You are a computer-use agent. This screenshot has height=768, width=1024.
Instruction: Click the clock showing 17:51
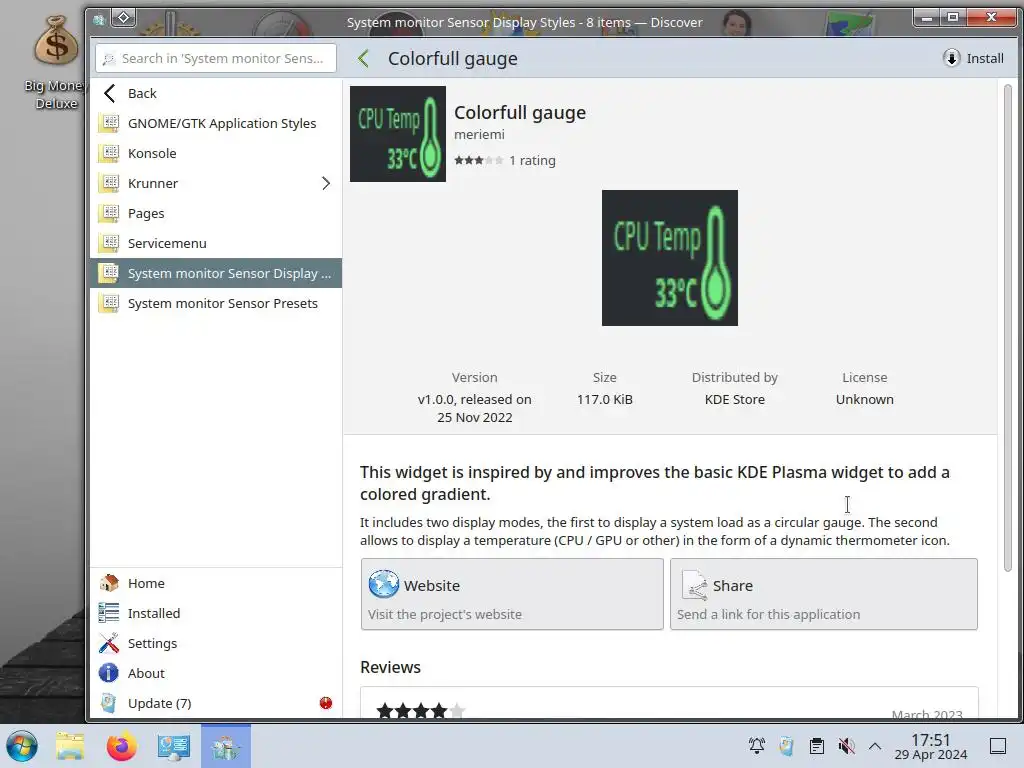pyautogui.click(x=931, y=746)
